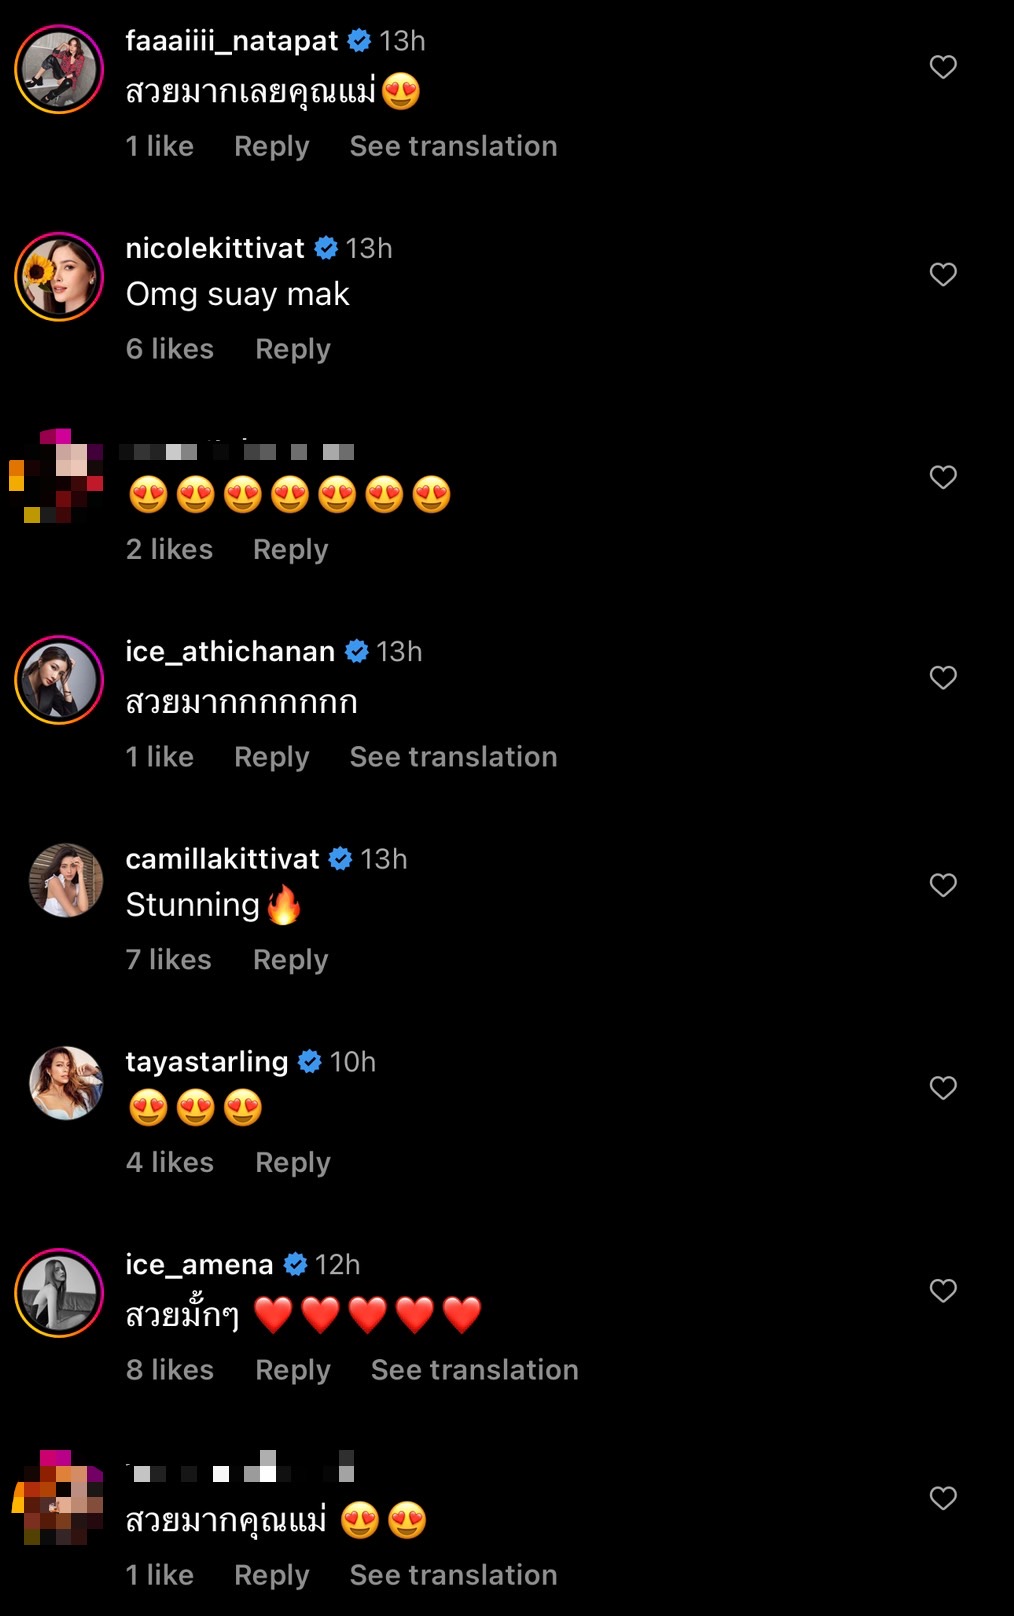The image size is (1014, 1616).
Task: View nicolekittivat's sunflower avatar story
Action: click(x=60, y=277)
